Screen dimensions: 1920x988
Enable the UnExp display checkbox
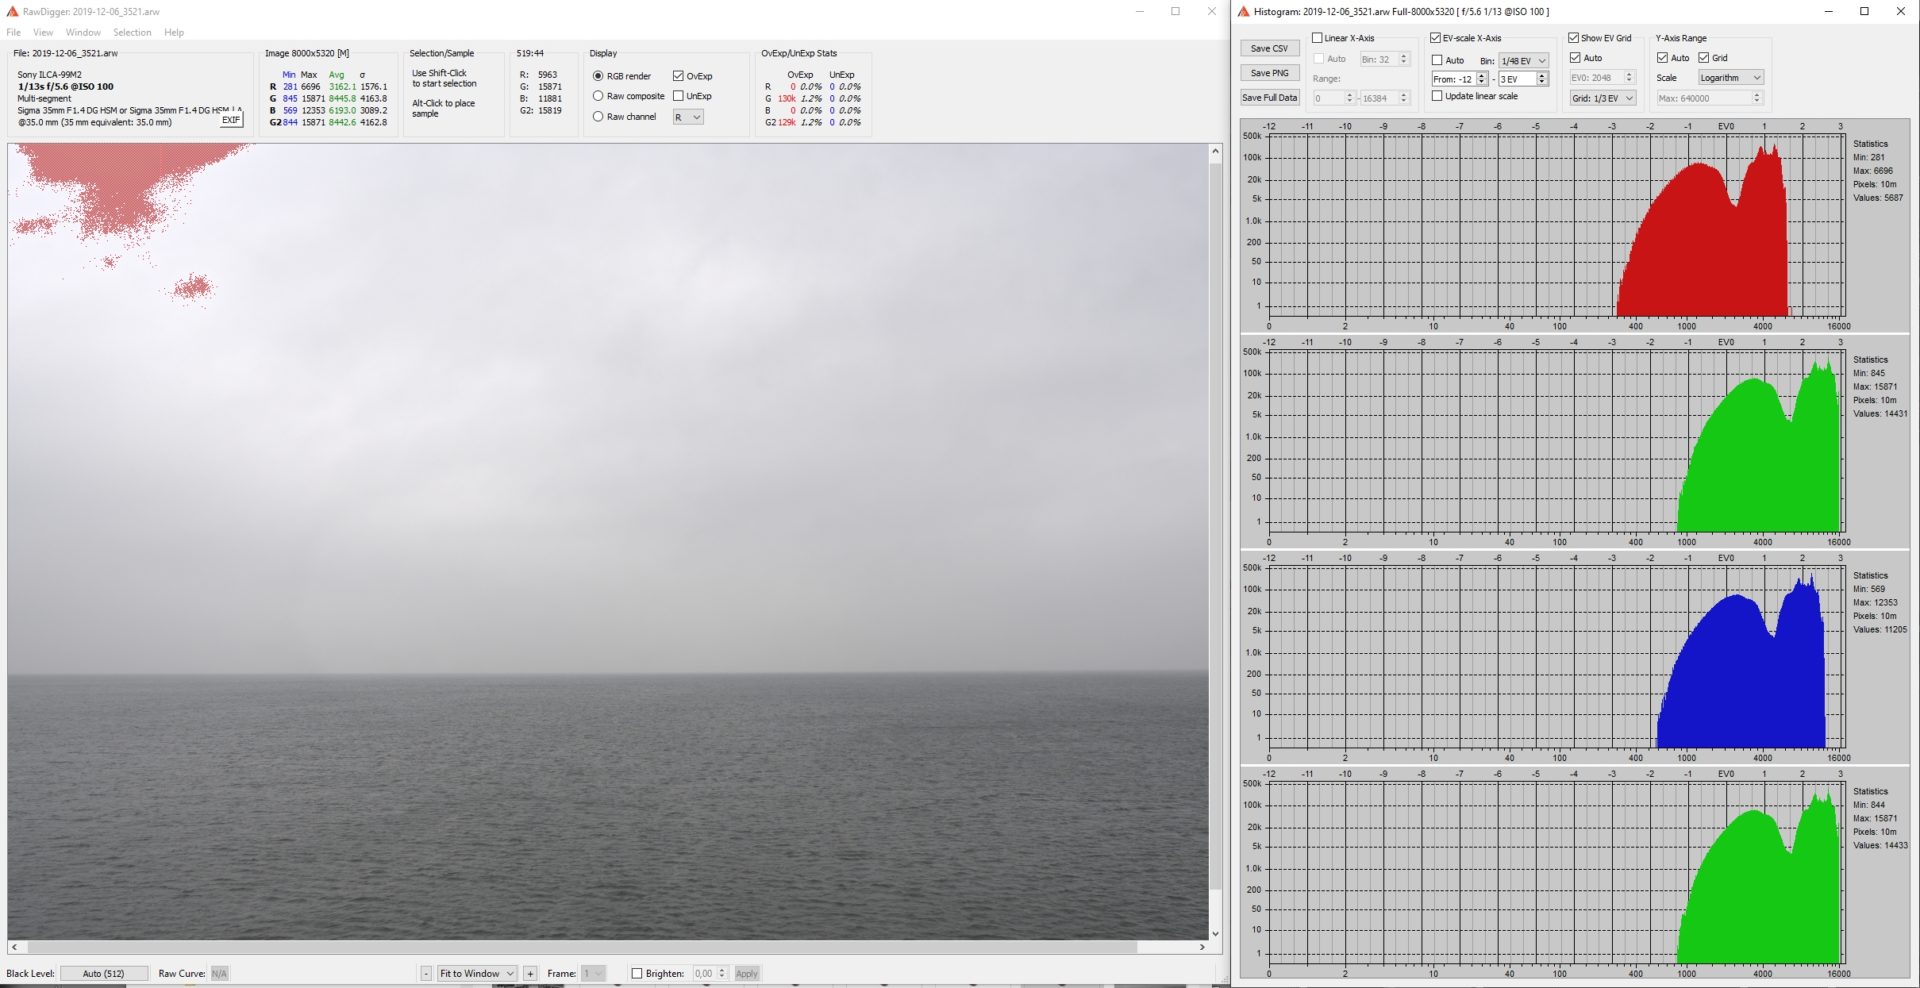click(678, 96)
